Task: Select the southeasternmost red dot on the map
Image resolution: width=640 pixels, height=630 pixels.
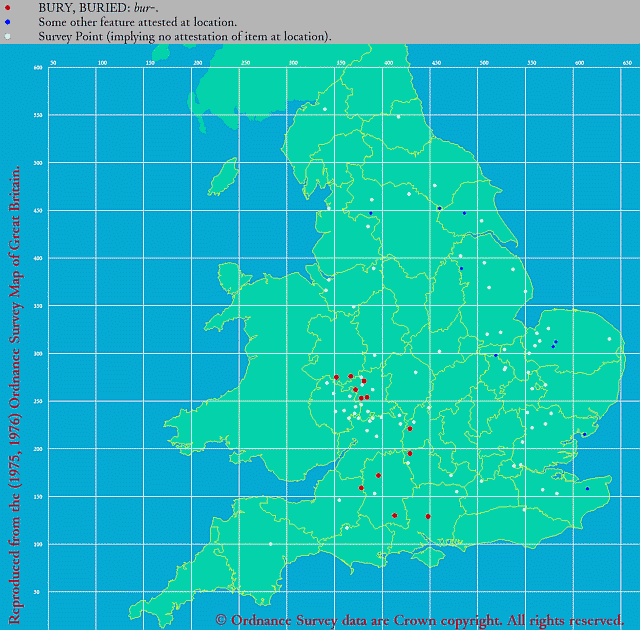Action: point(428,516)
